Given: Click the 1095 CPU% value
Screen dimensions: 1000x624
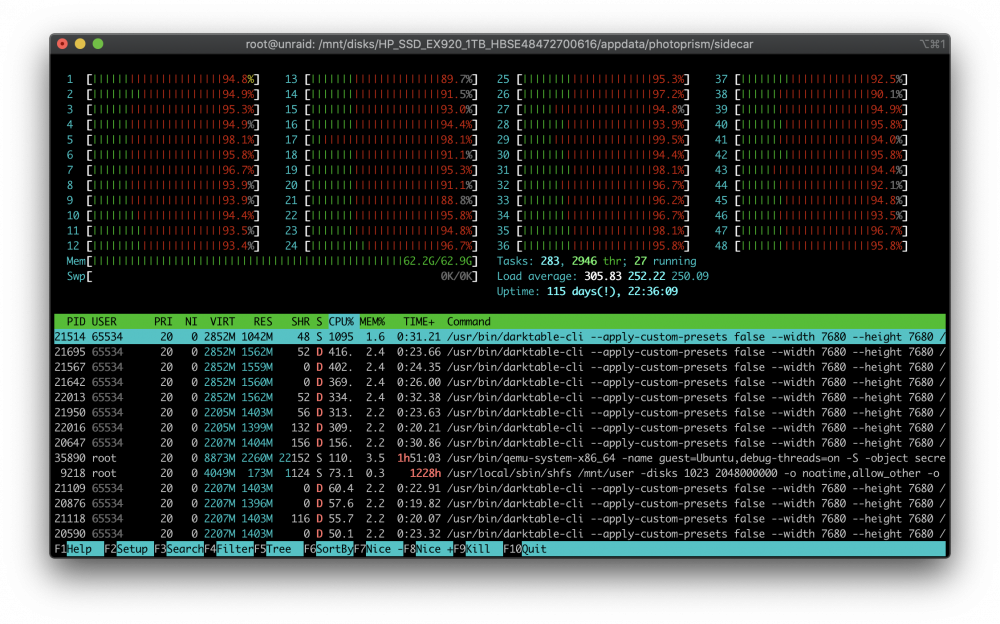Looking at the screenshot, I should coord(341,337).
